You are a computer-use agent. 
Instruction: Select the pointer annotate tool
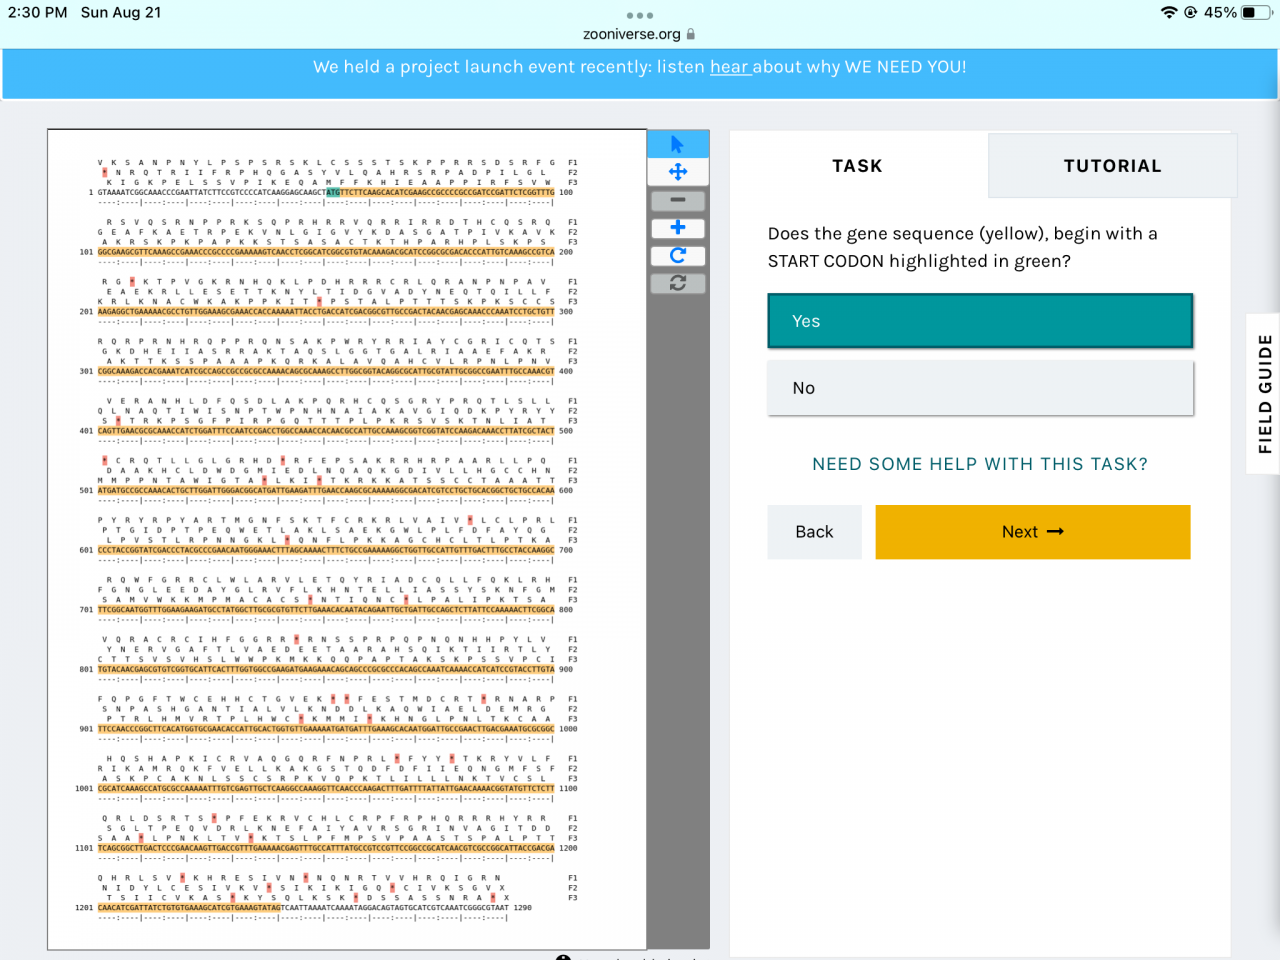pyautogui.click(x=678, y=144)
